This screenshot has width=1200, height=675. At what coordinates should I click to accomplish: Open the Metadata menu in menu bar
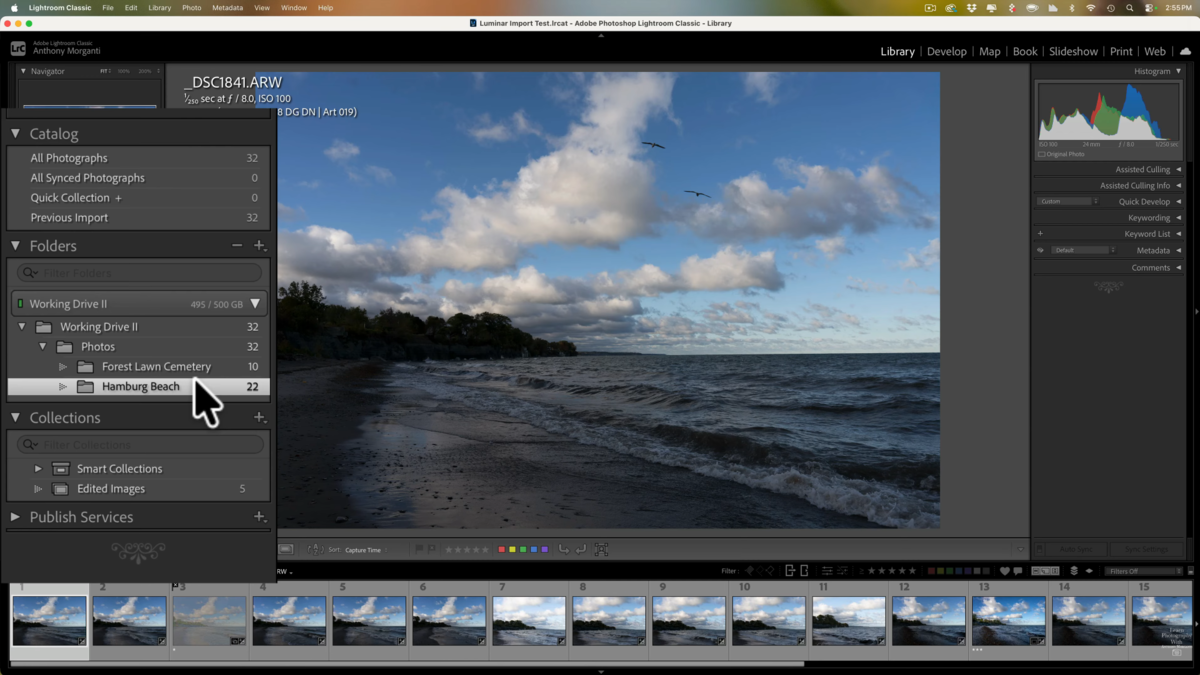click(227, 8)
